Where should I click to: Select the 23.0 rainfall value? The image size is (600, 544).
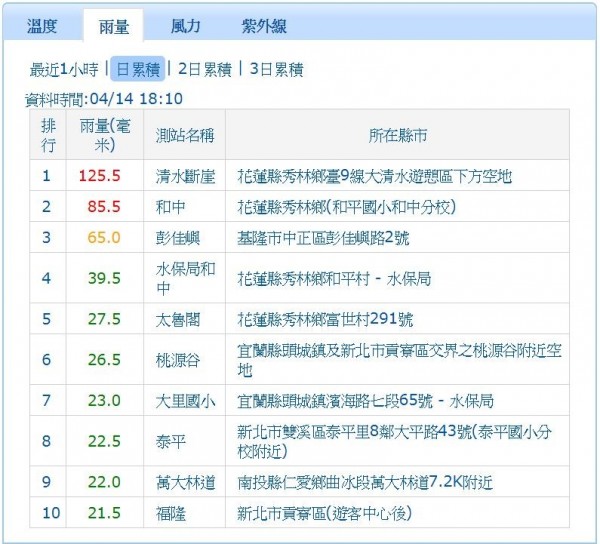coord(104,401)
